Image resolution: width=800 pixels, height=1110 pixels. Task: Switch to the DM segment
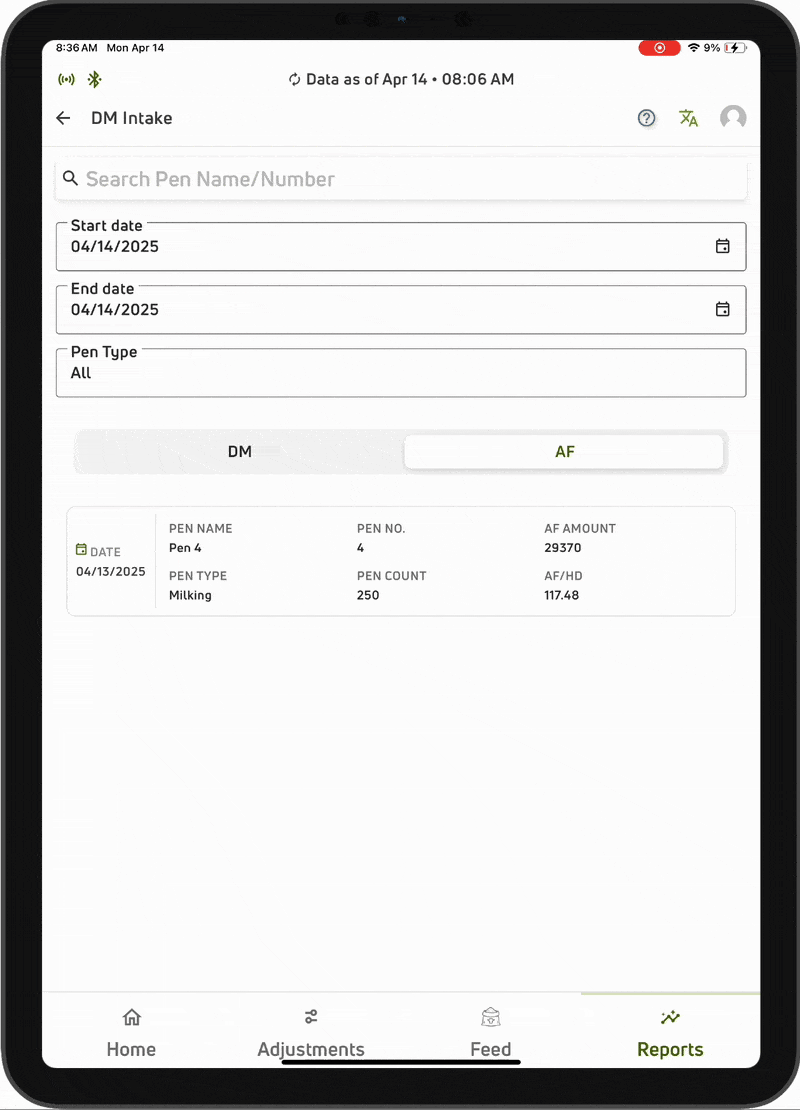pos(240,452)
